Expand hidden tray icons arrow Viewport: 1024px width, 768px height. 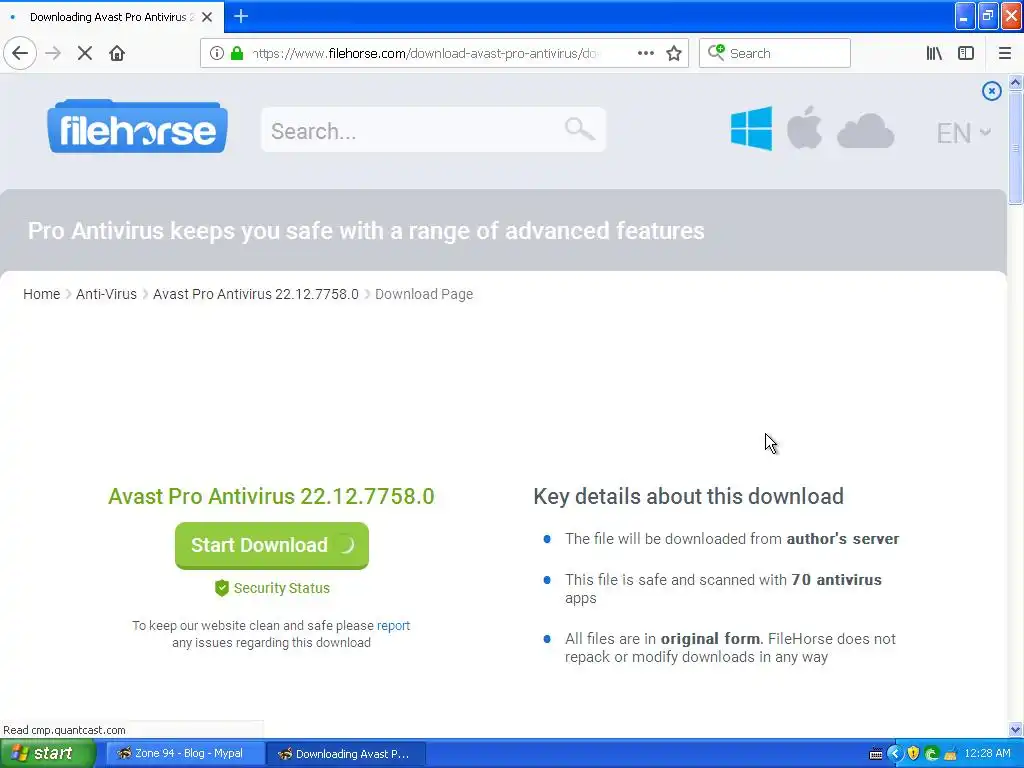[x=894, y=754]
